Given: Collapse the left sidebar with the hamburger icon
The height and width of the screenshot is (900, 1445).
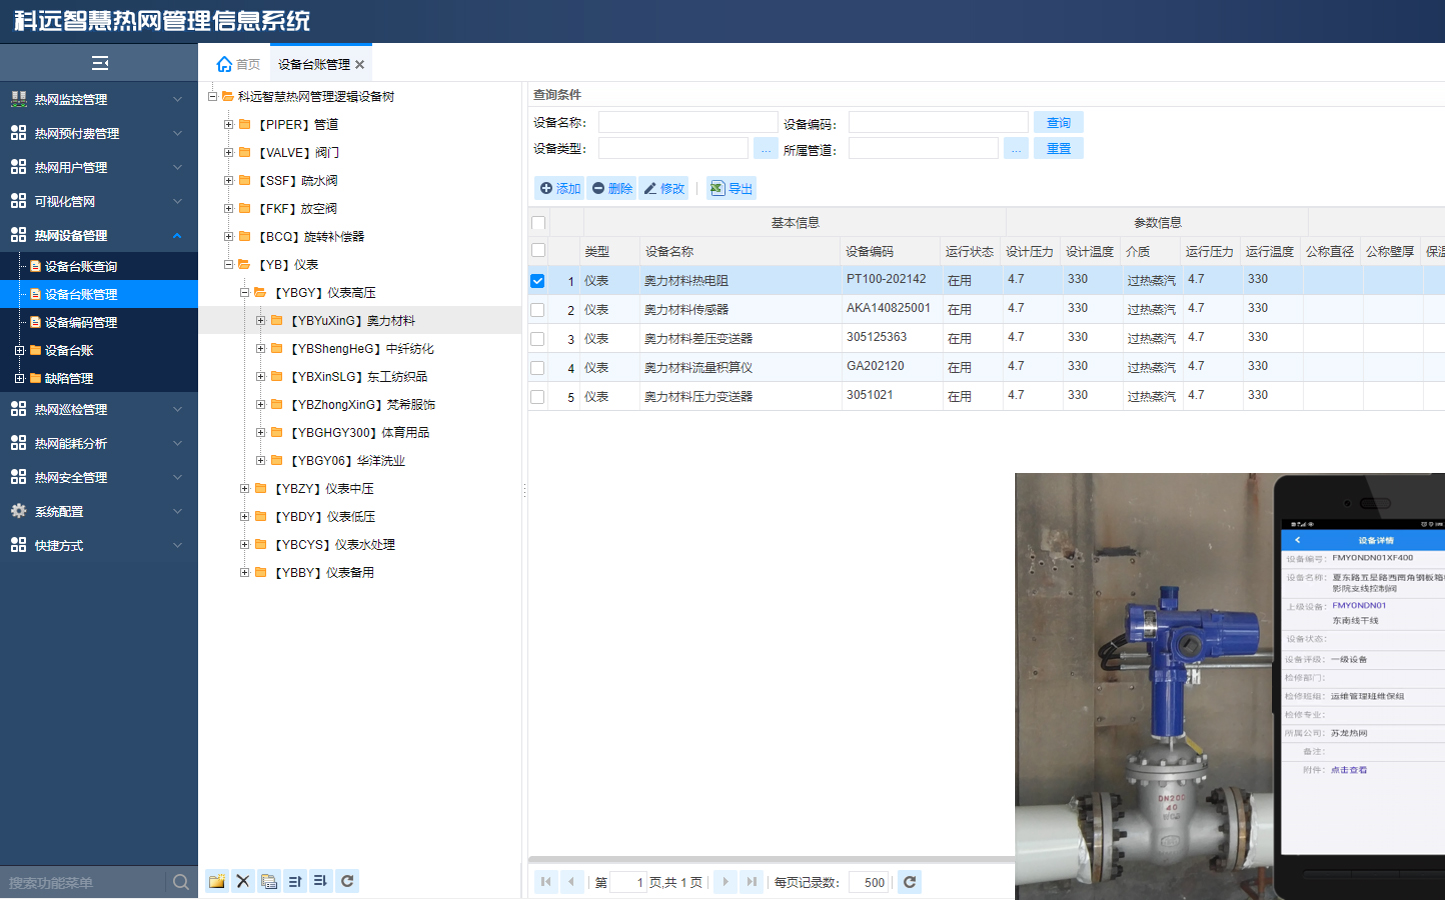Looking at the screenshot, I should [99, 63].
